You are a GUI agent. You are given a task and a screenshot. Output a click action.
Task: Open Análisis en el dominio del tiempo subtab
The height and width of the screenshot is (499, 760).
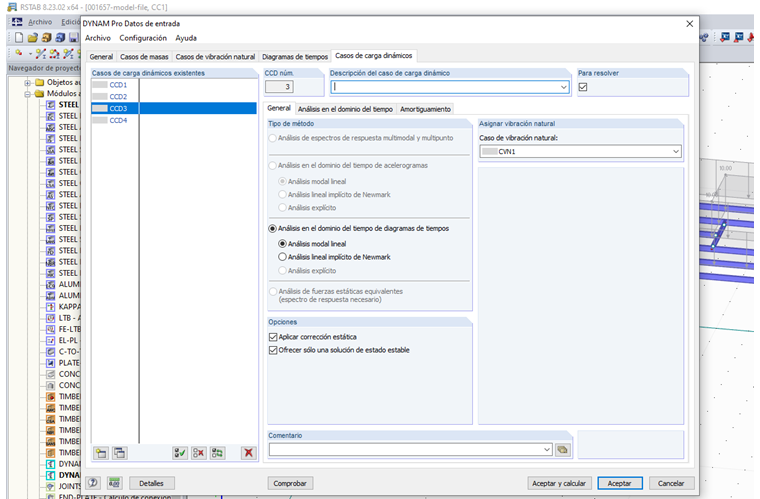[345, 109]
